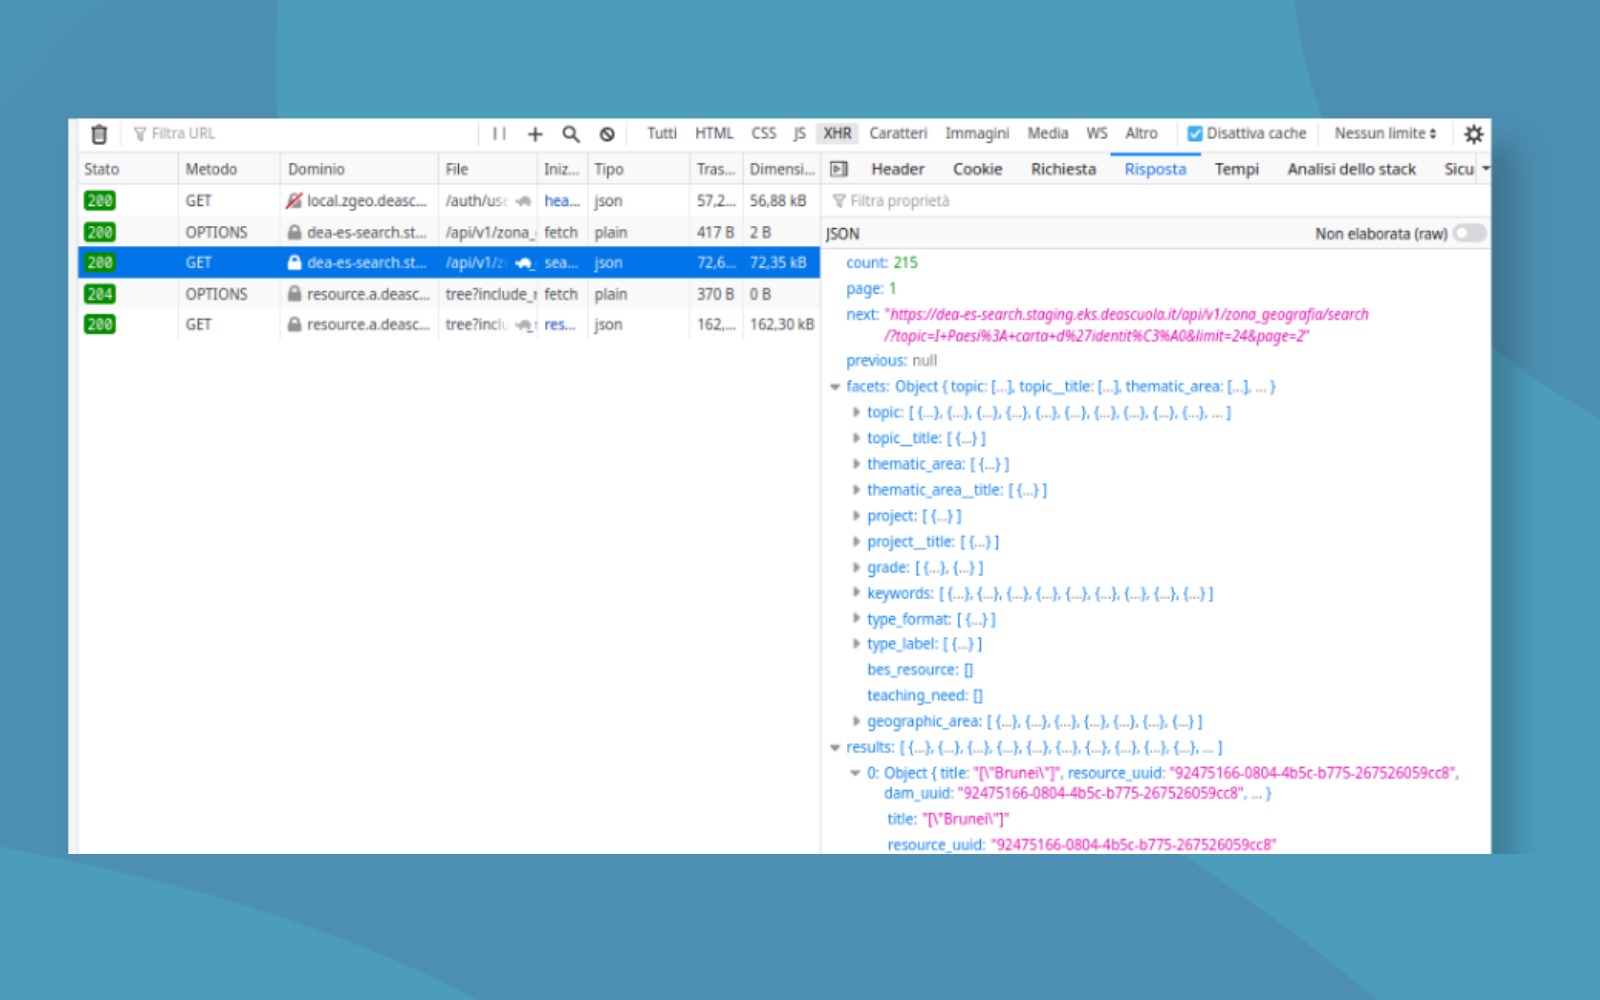The image size is (1600, 1000).
Task: Open the Analisi dello stack tab
Action: point(1351,169)
